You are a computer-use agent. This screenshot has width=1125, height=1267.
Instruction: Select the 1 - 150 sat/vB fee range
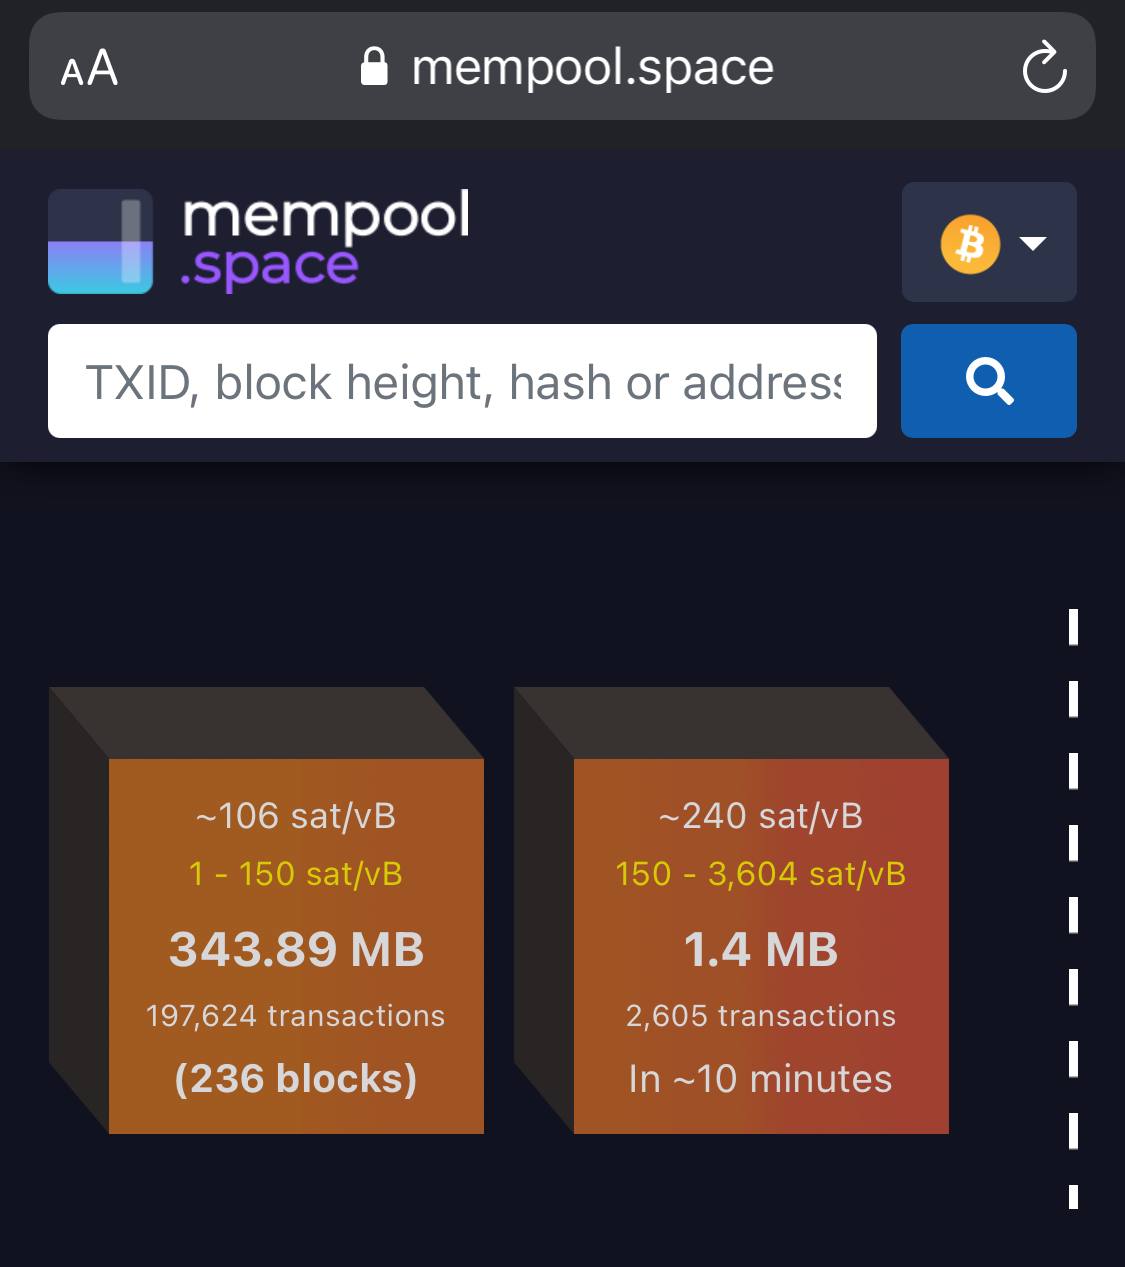(x=296, y=874)
